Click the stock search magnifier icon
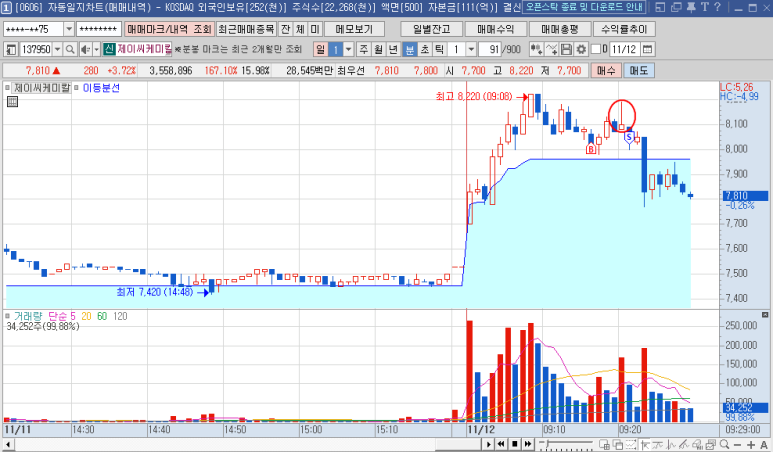Image resolution: width=773 pixels, height=452 pixels. click(x=70, y=49)
